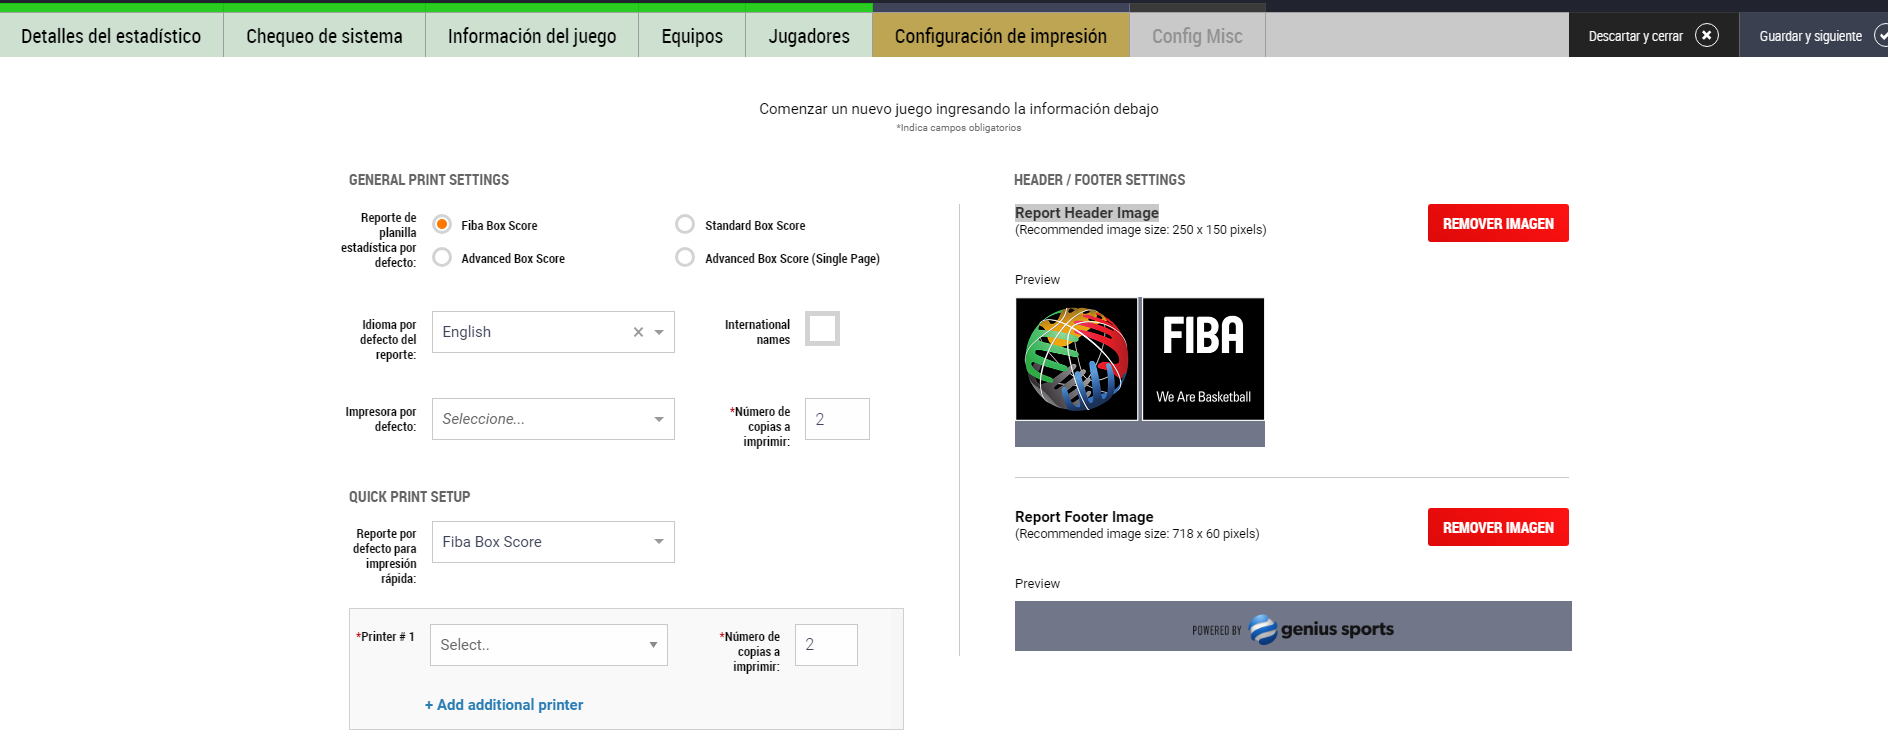
Task: Go to Información del juego tab
Action: 532,36
